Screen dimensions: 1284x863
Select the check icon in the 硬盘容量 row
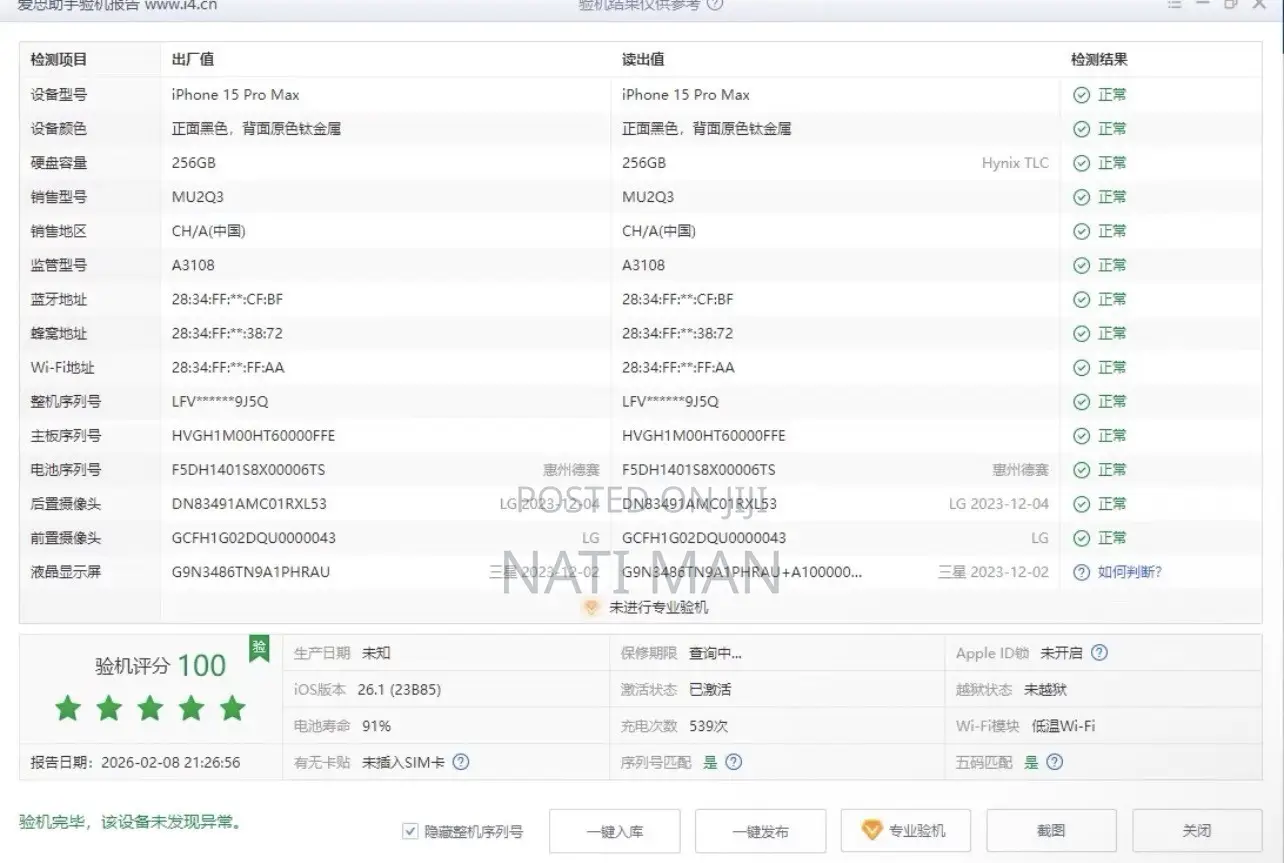pos(1081,163)
